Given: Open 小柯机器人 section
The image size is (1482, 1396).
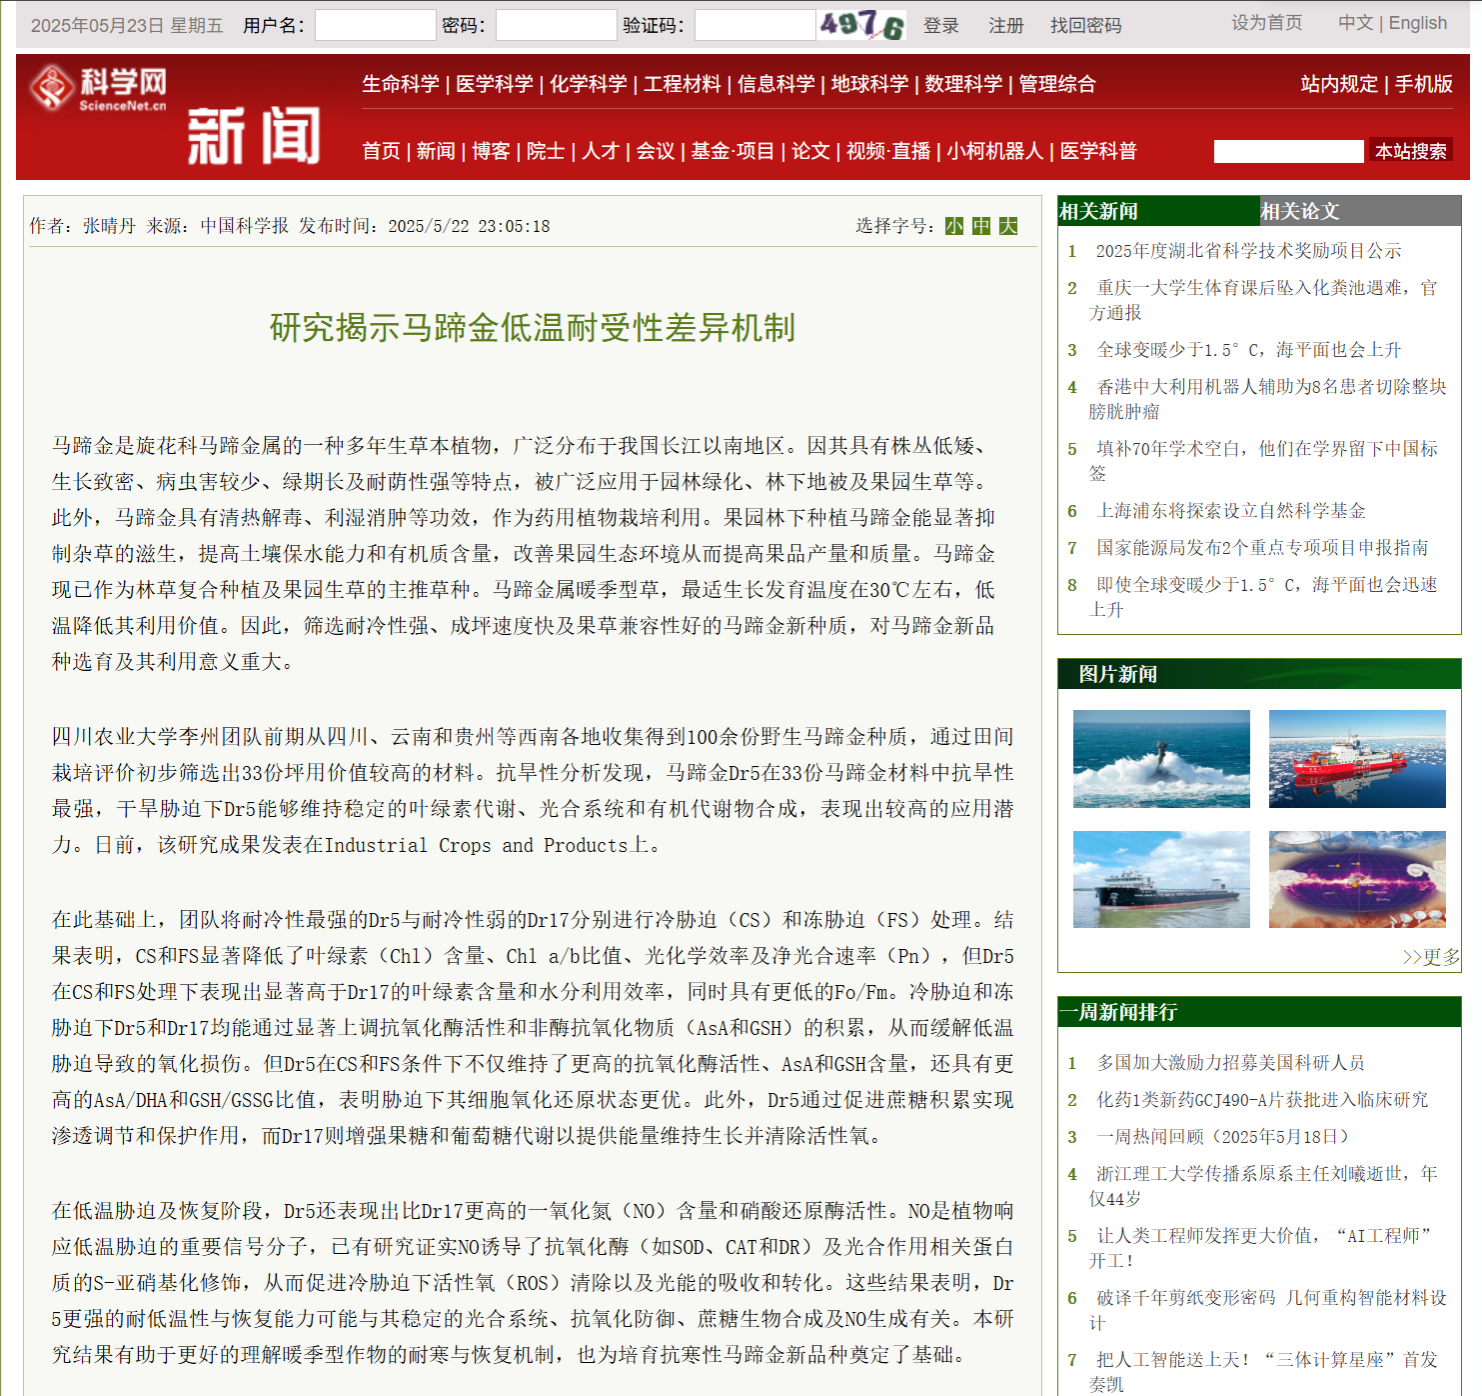Looking at the screenshot, I should pyautogui.click(x=995, y=151).
